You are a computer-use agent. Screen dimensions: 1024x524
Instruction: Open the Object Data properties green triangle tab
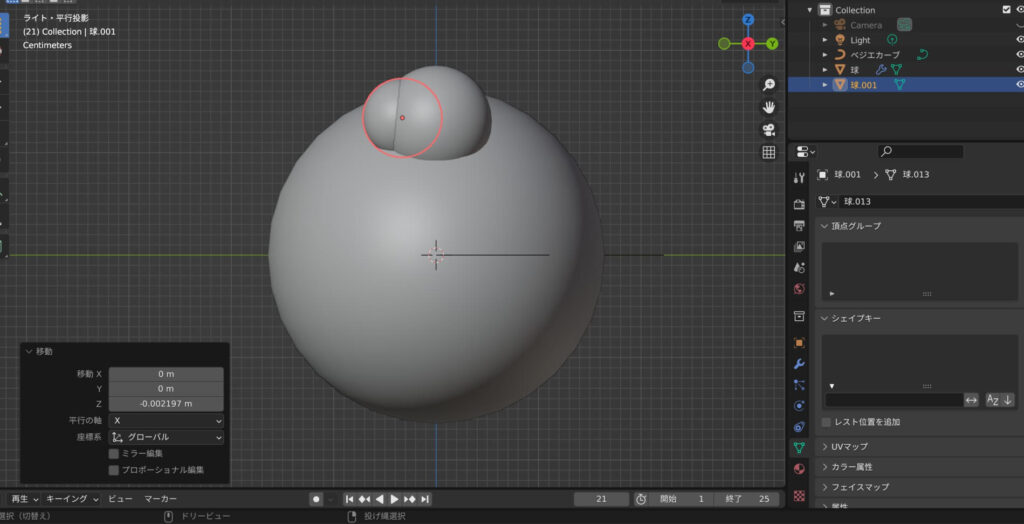799,448
